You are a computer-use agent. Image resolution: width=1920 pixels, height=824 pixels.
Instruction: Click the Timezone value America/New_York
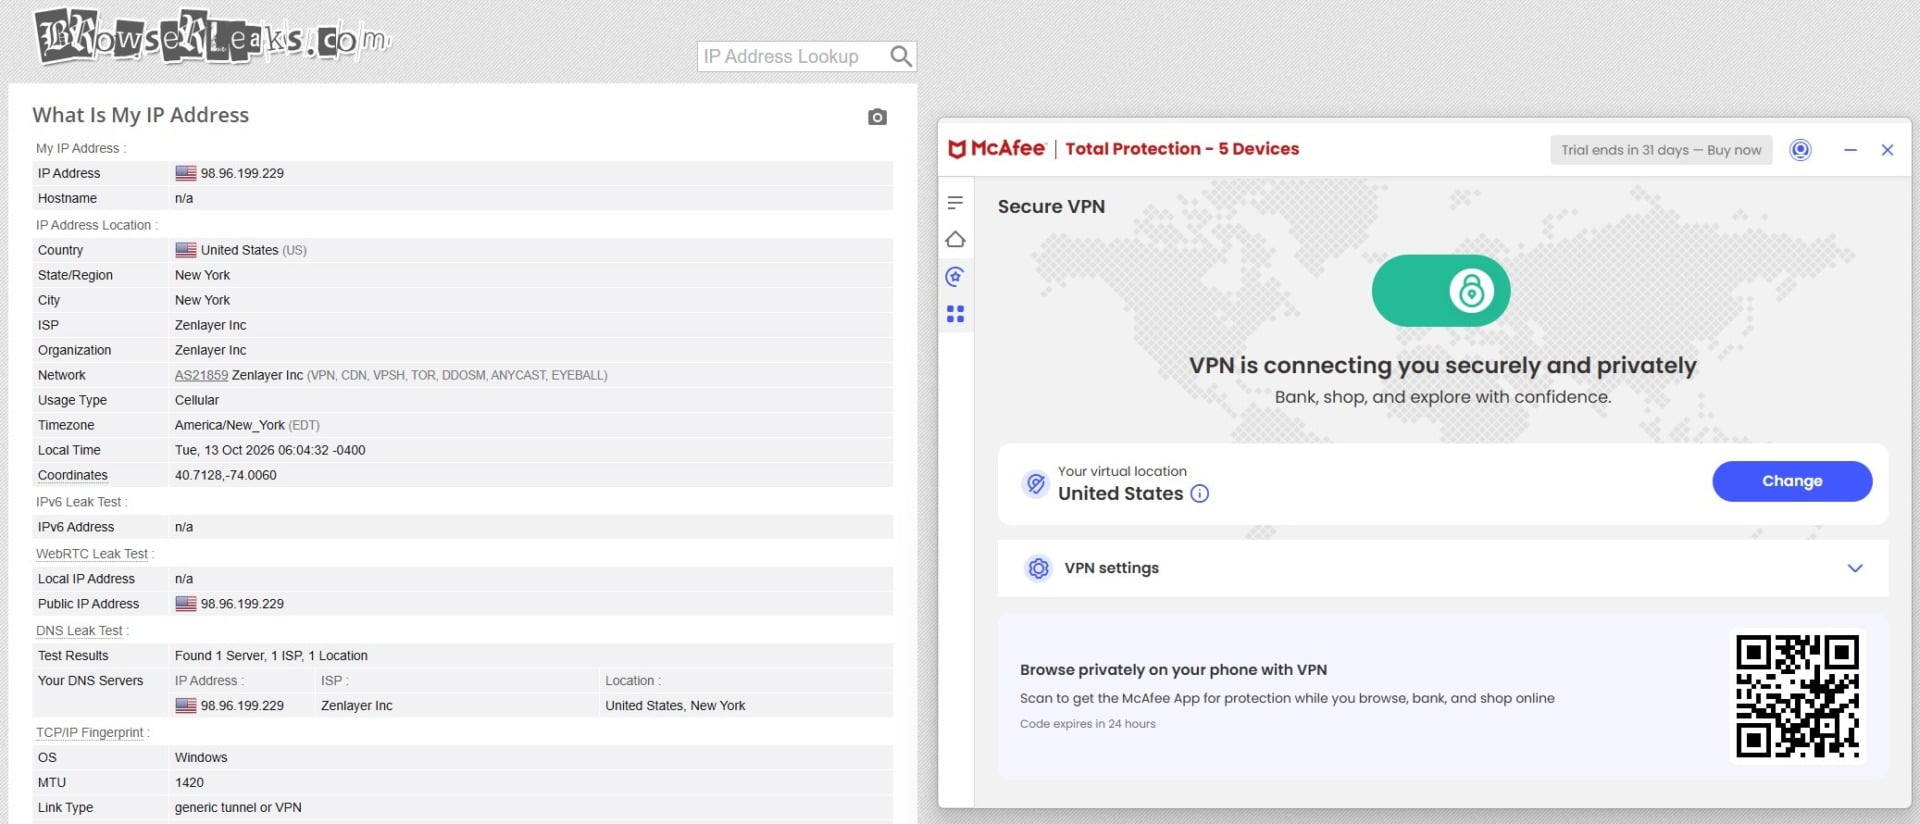point(230,425)
